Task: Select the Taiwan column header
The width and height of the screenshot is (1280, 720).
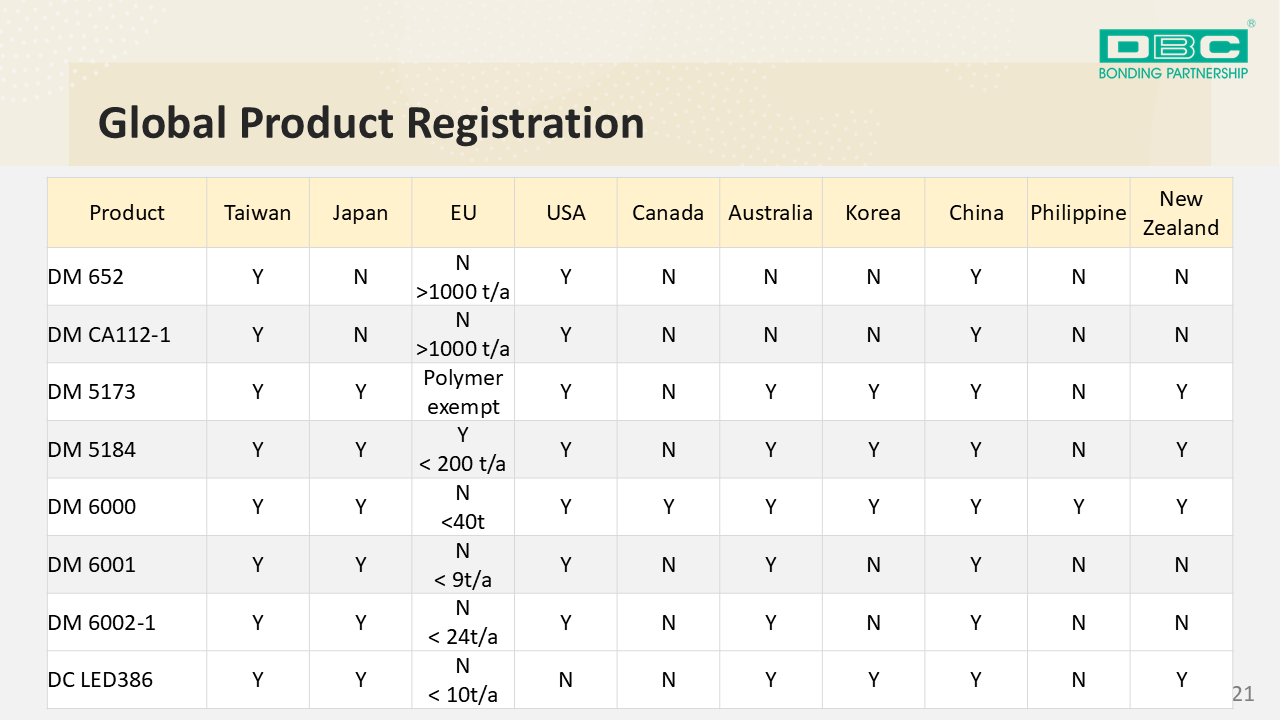Action: 257,213
